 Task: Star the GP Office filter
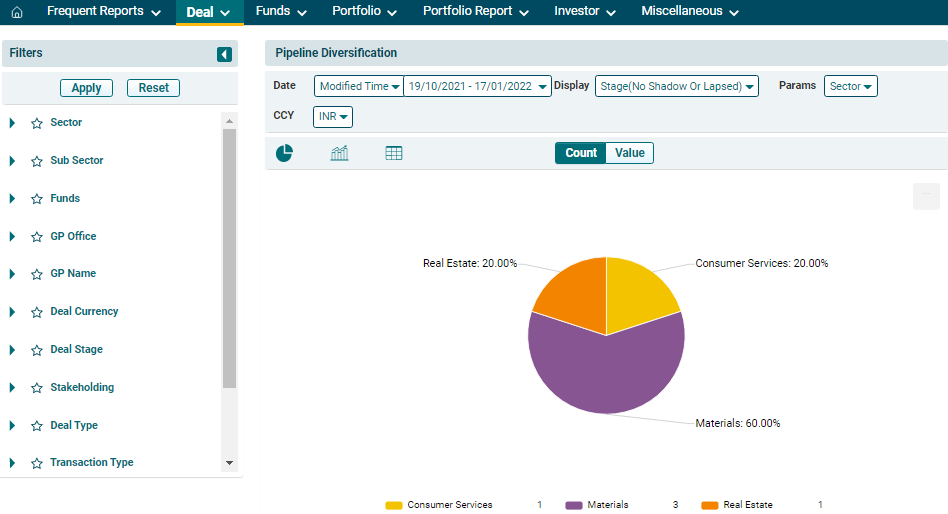click(37, 237)
